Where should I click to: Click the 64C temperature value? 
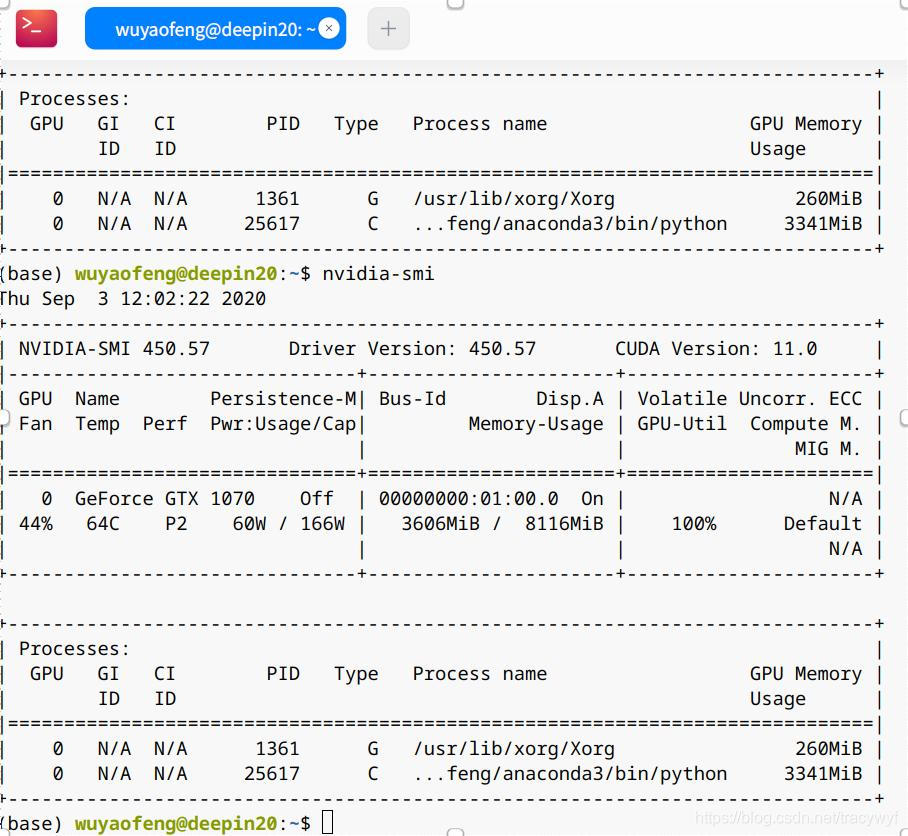tap(102, 524)
